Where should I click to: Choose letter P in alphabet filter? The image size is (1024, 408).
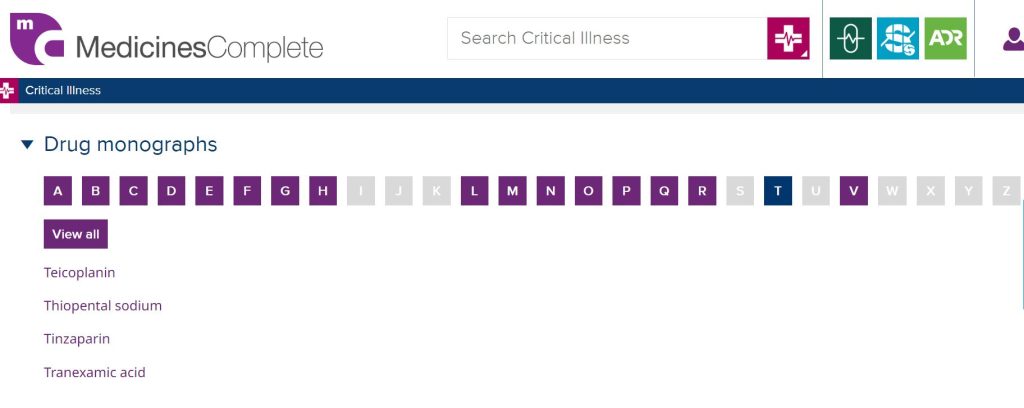[626, 191]
